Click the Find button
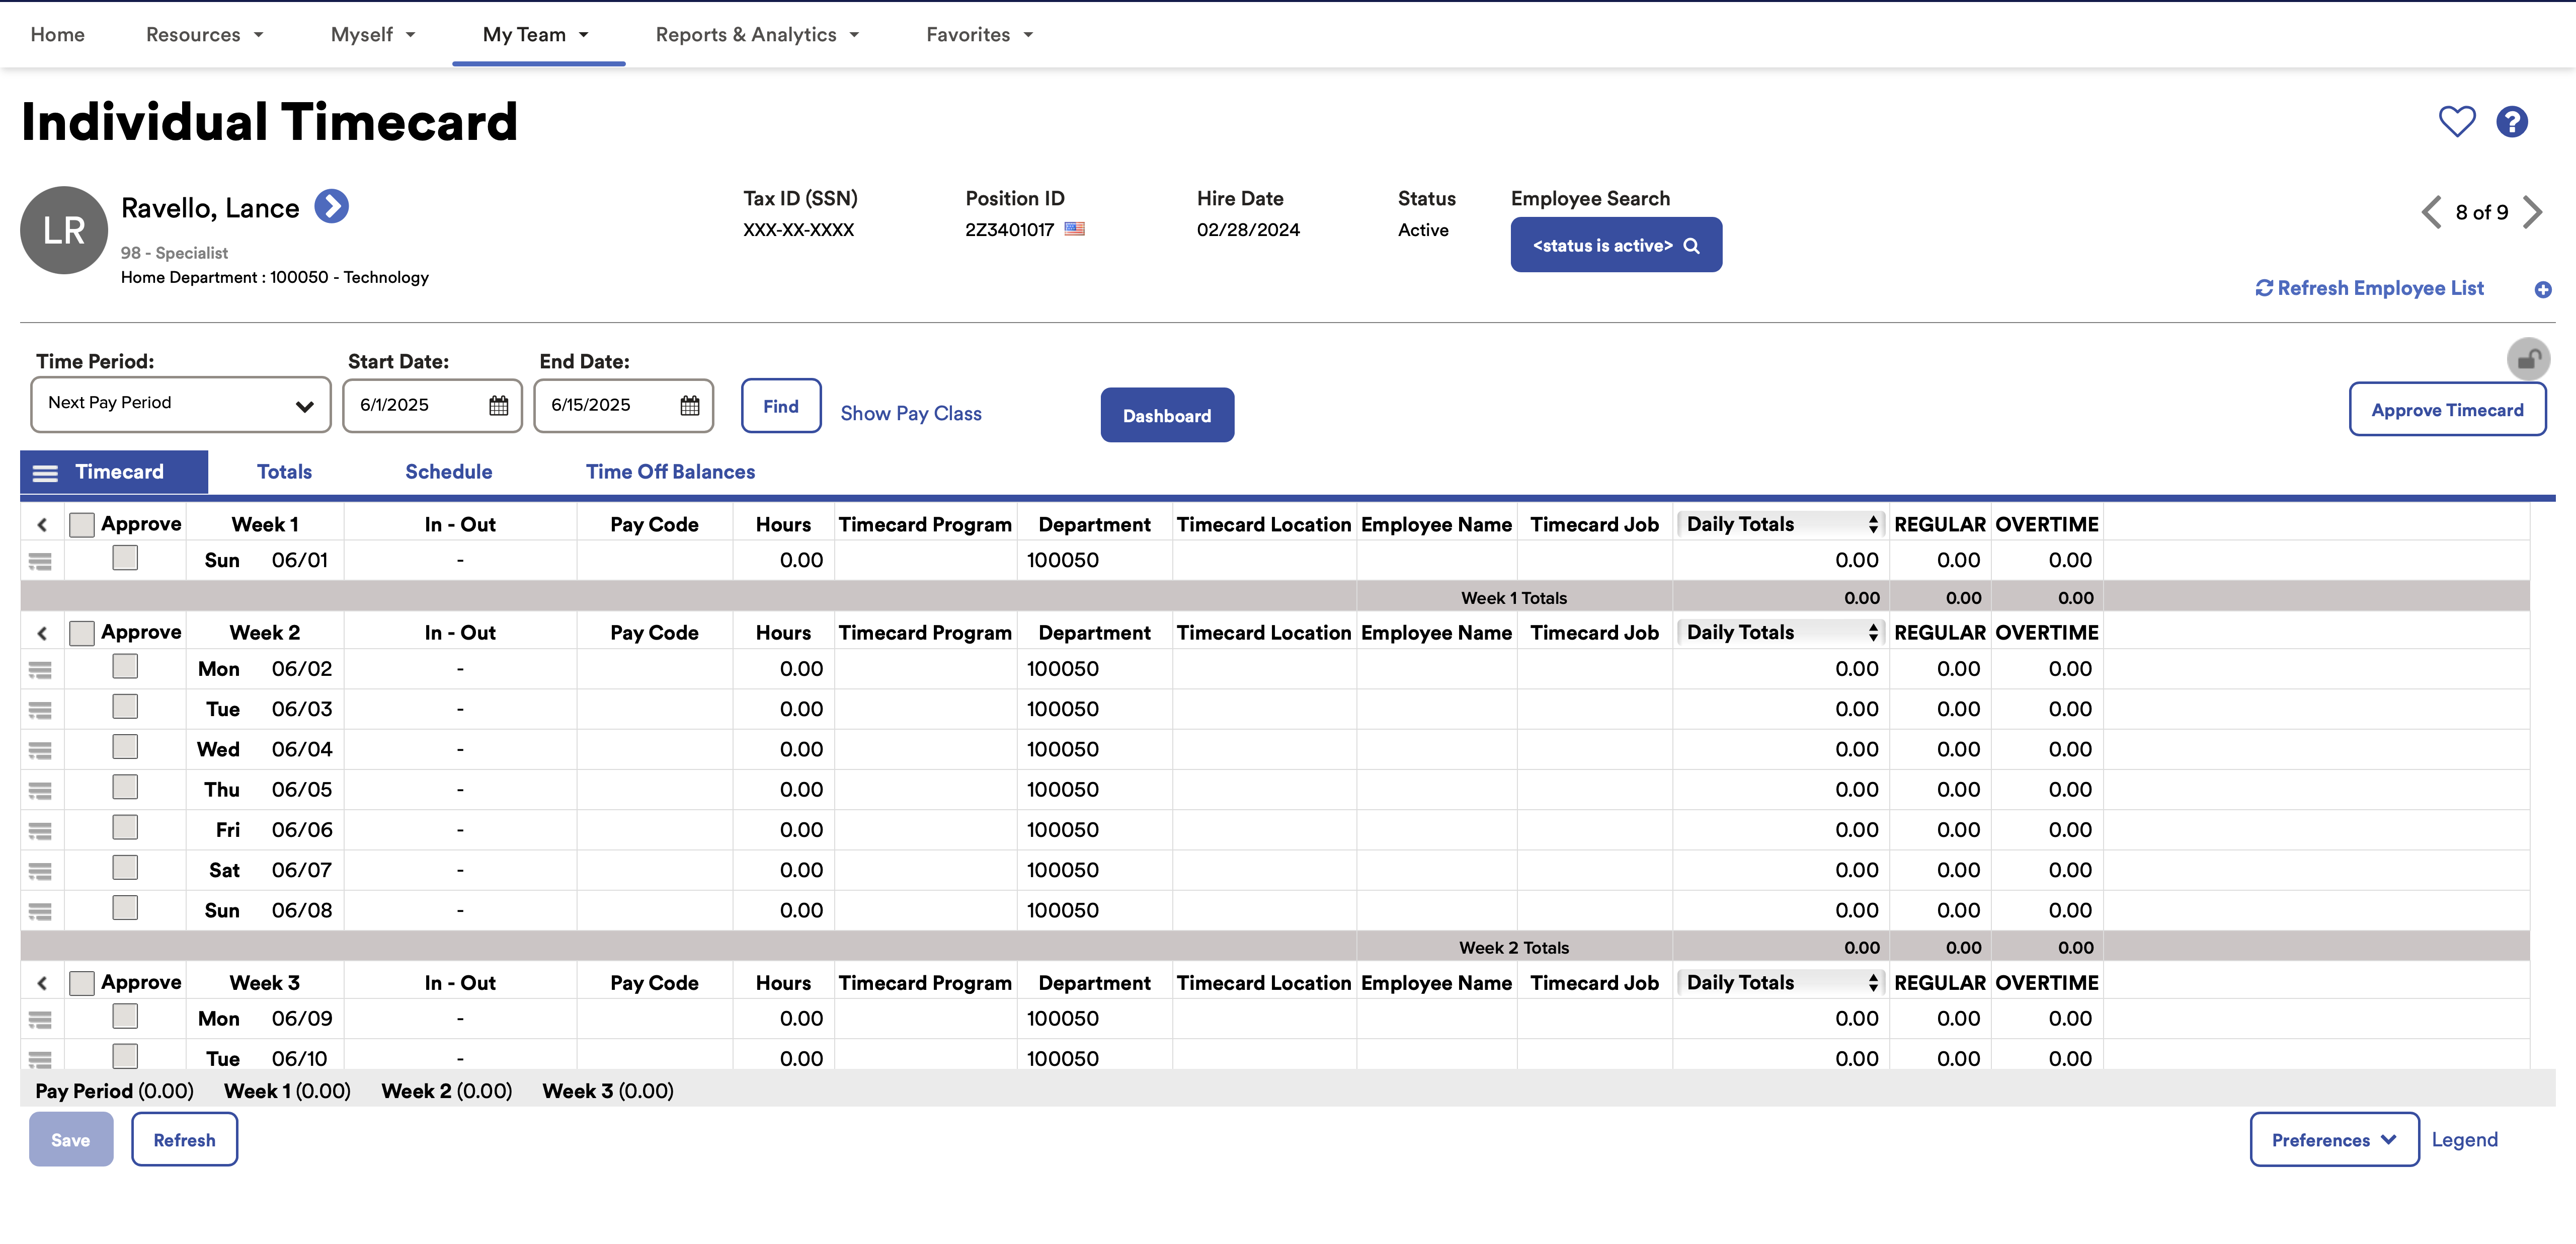The height and width of the screenshot is (1244, 2576). (781, 406)
